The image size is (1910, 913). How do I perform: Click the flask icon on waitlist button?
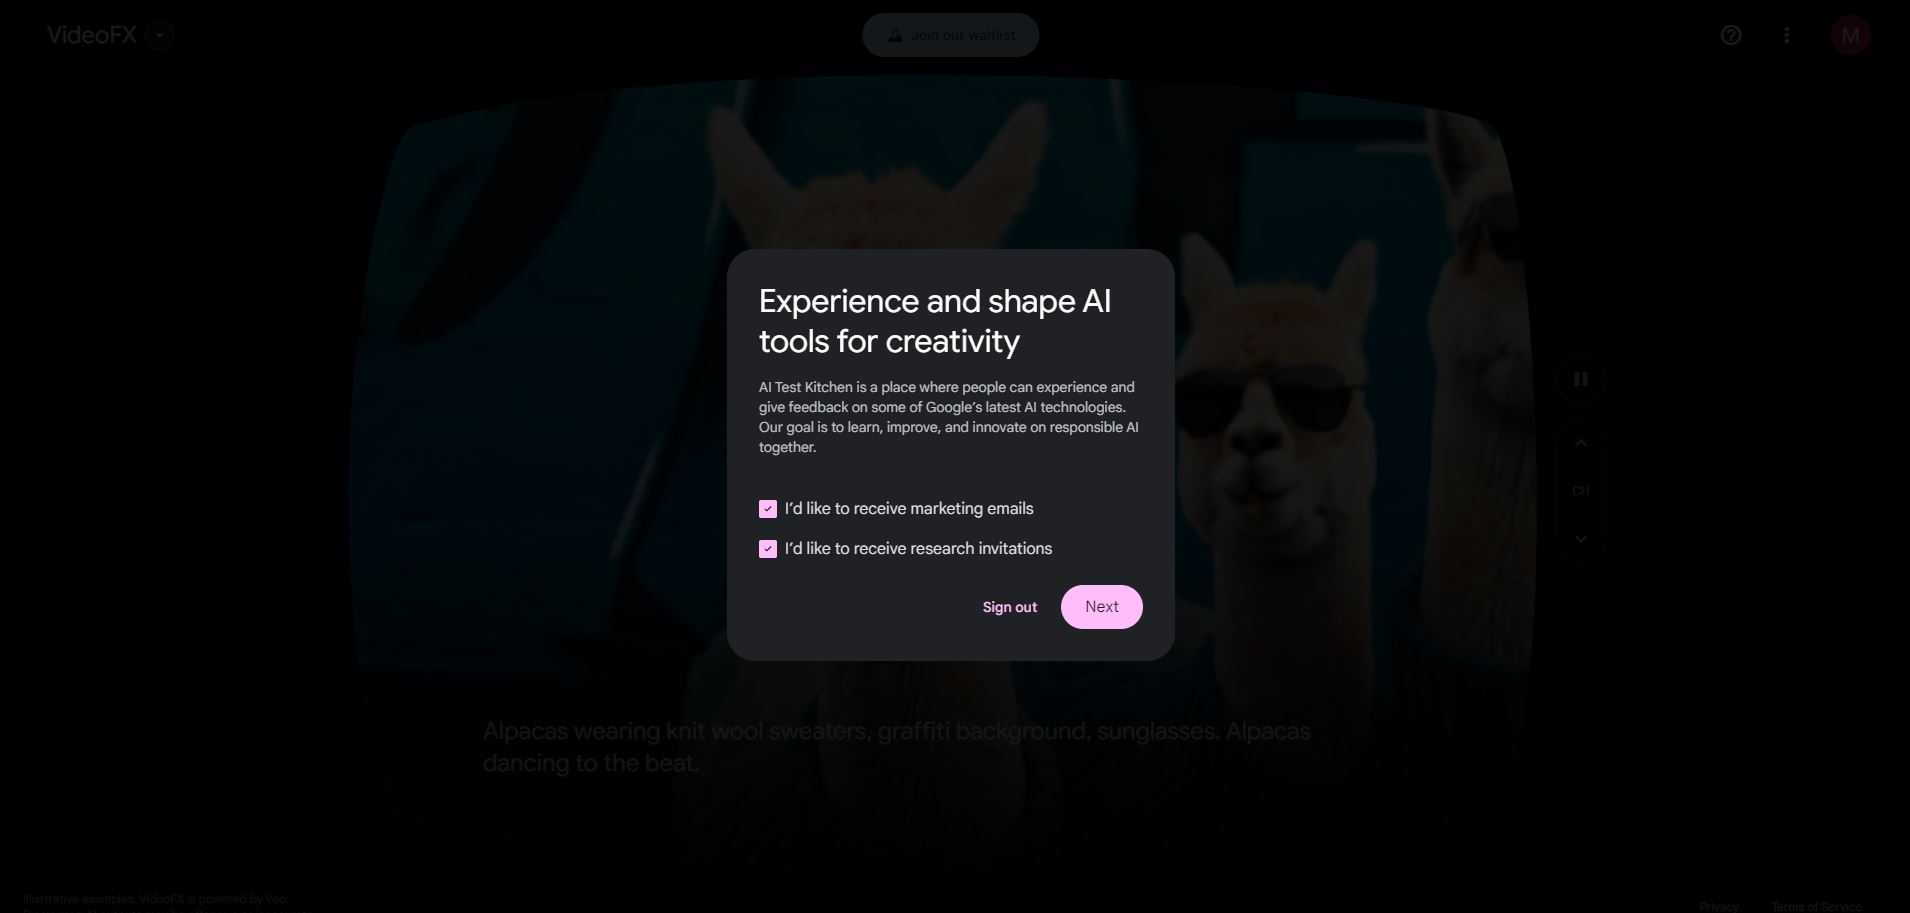pyautogui.click(x=895, y=35)
